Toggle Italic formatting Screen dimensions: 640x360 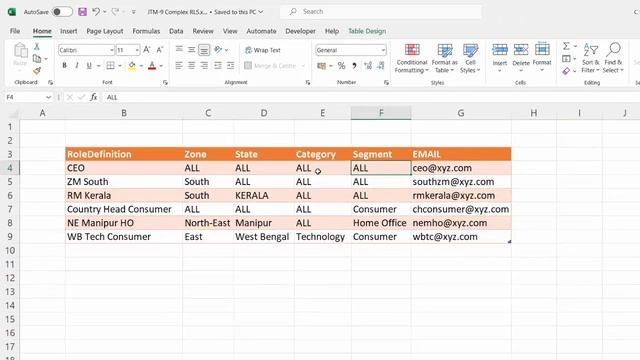tap(77, 65)
